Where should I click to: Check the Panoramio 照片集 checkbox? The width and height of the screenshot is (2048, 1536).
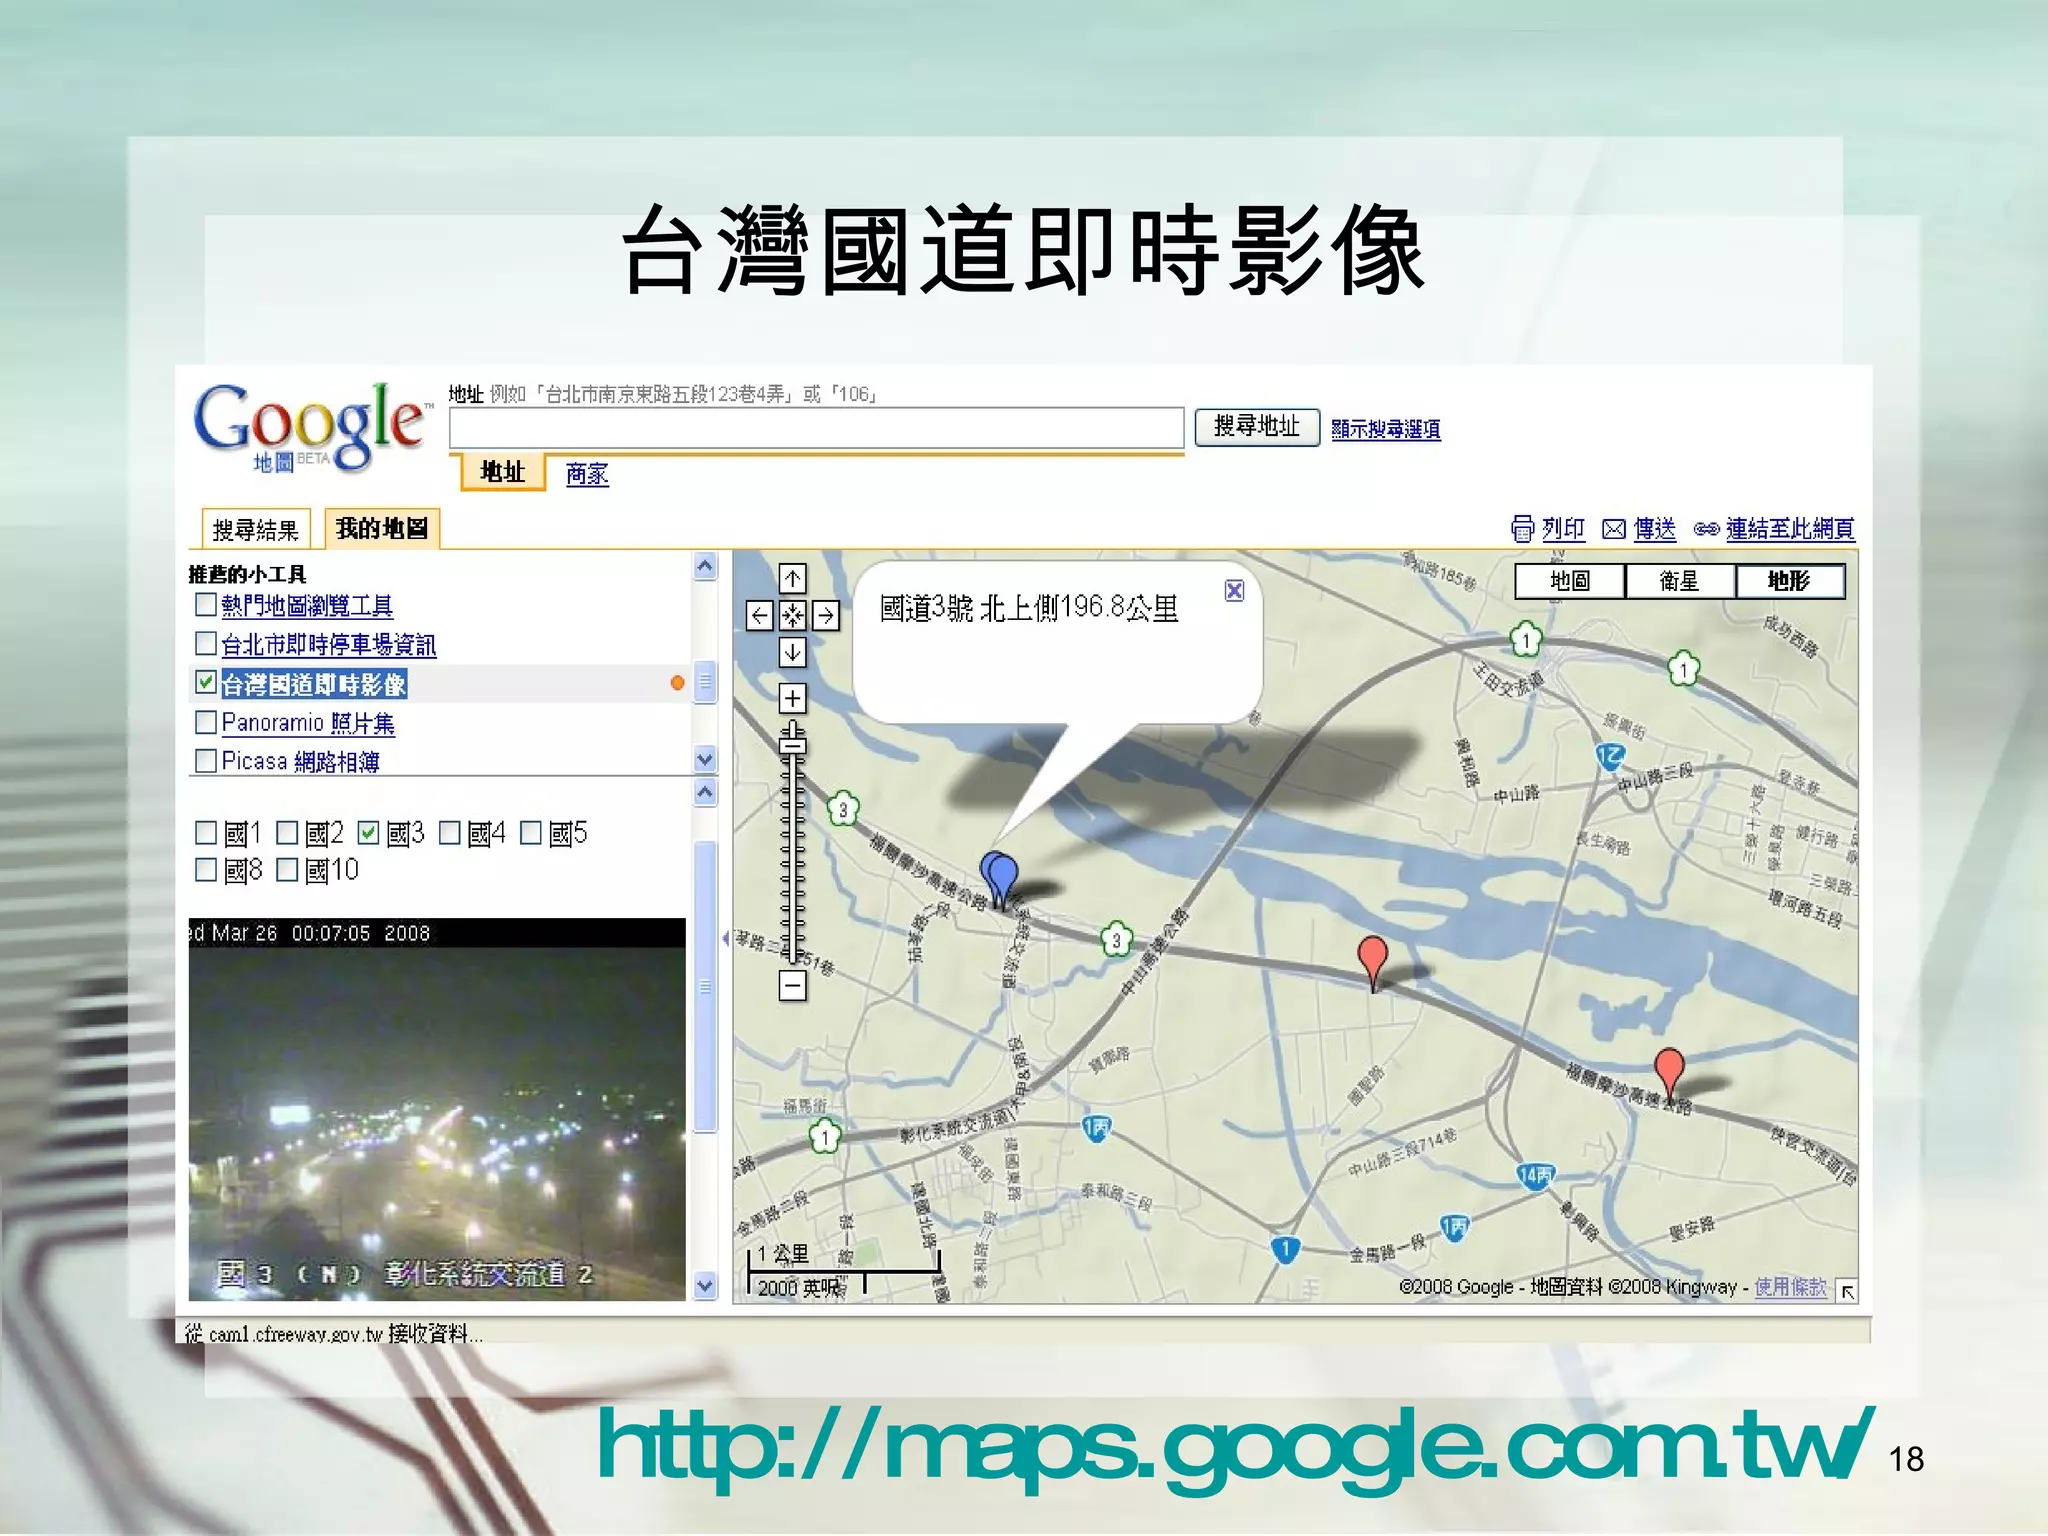click(x=206, y=721)
